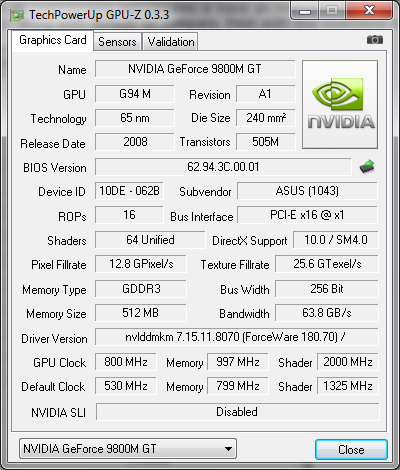Click the GPU Clock value 800 MHz

[x=126, y=362]
